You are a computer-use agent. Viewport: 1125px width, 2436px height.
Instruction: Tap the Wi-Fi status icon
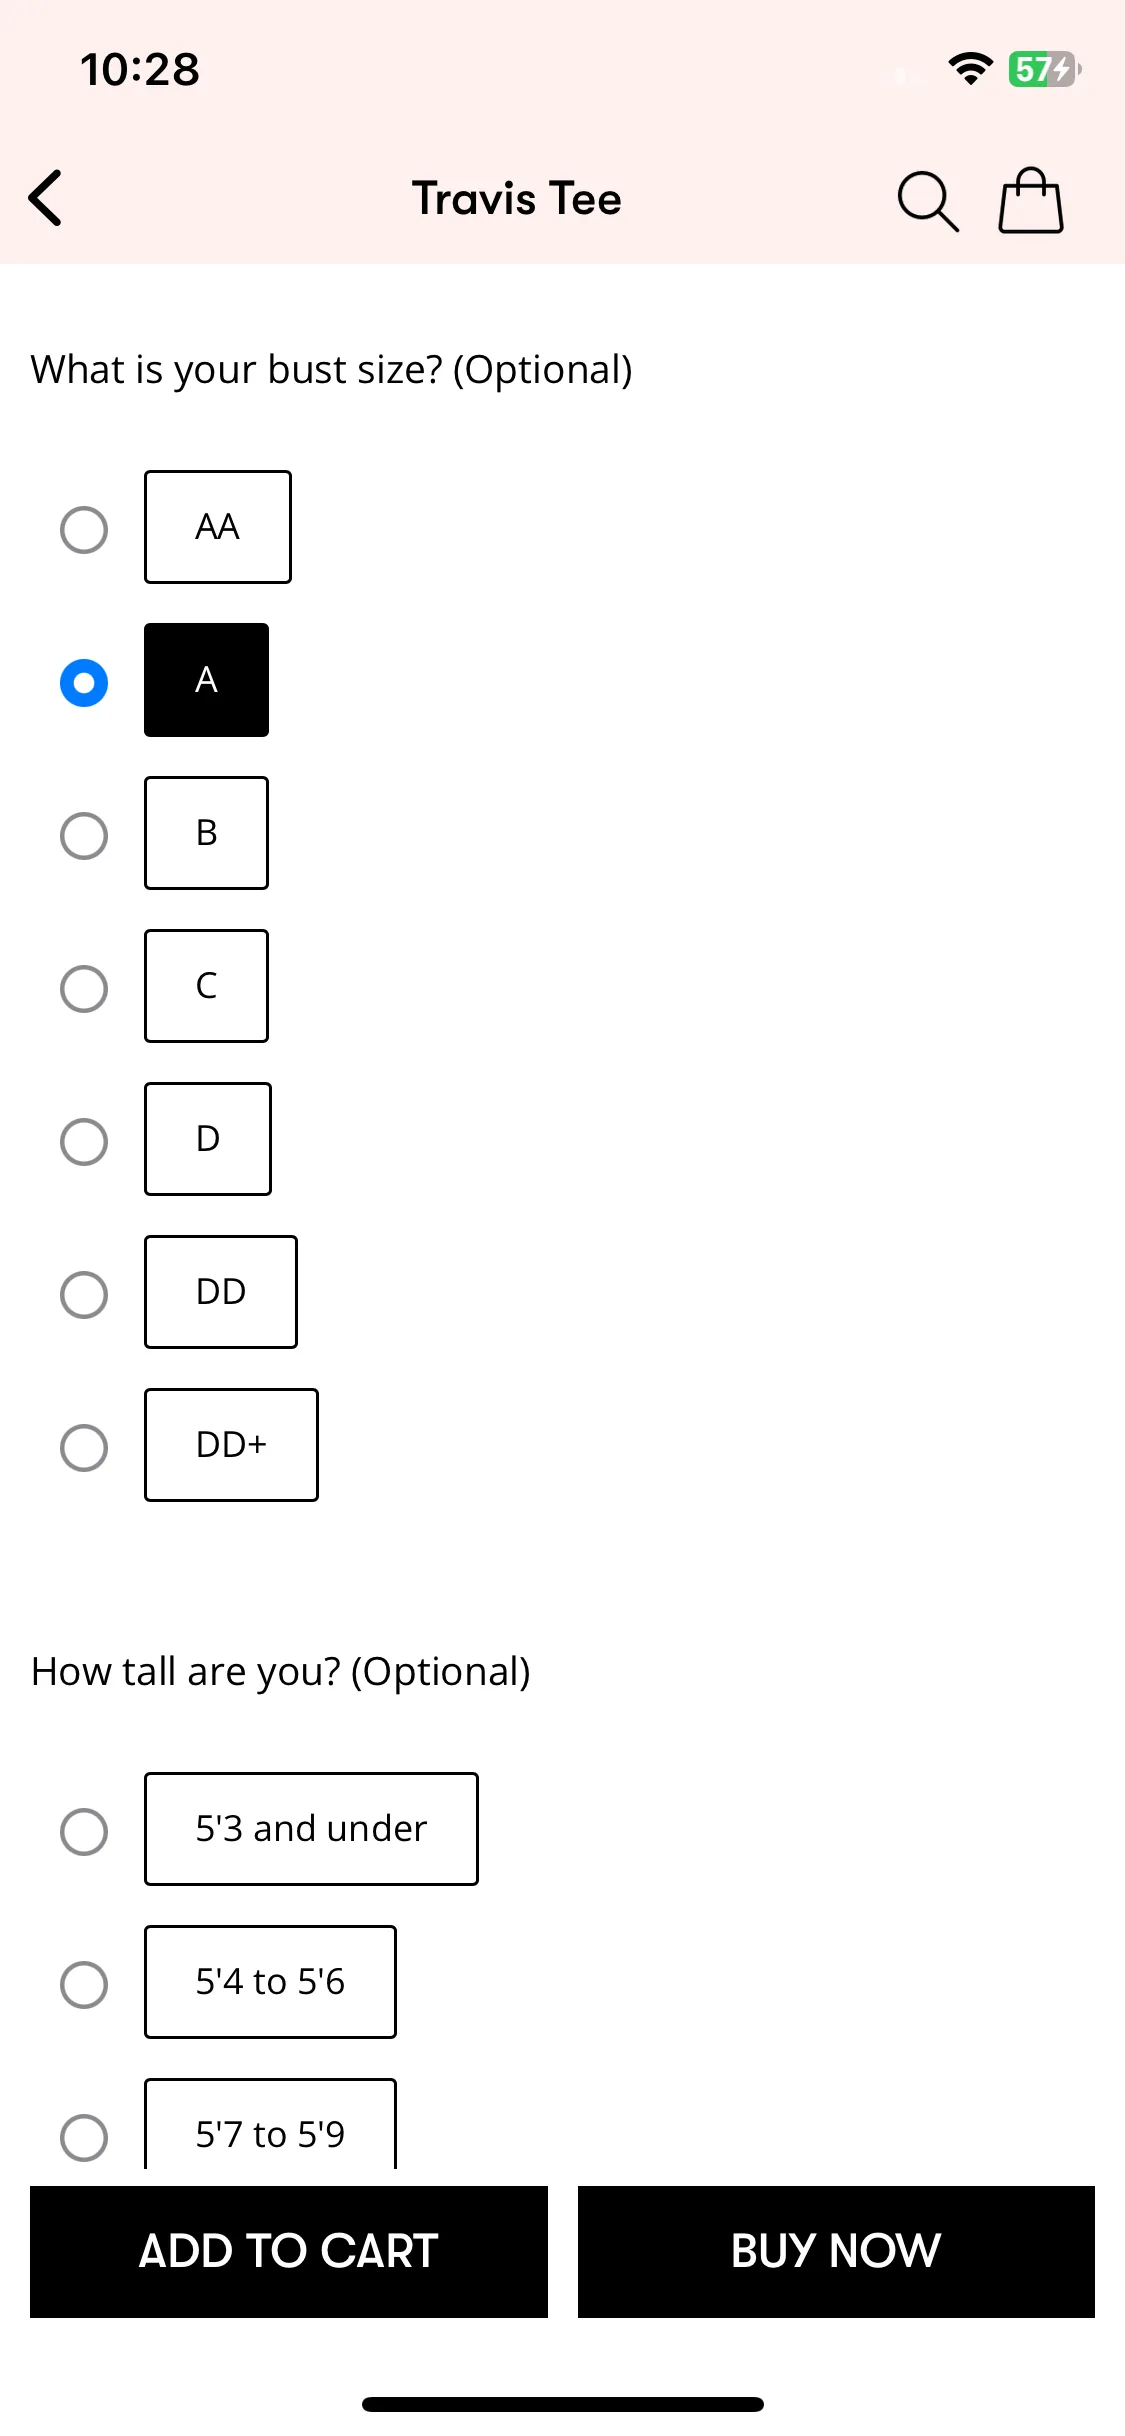click(x=970, y=69)
